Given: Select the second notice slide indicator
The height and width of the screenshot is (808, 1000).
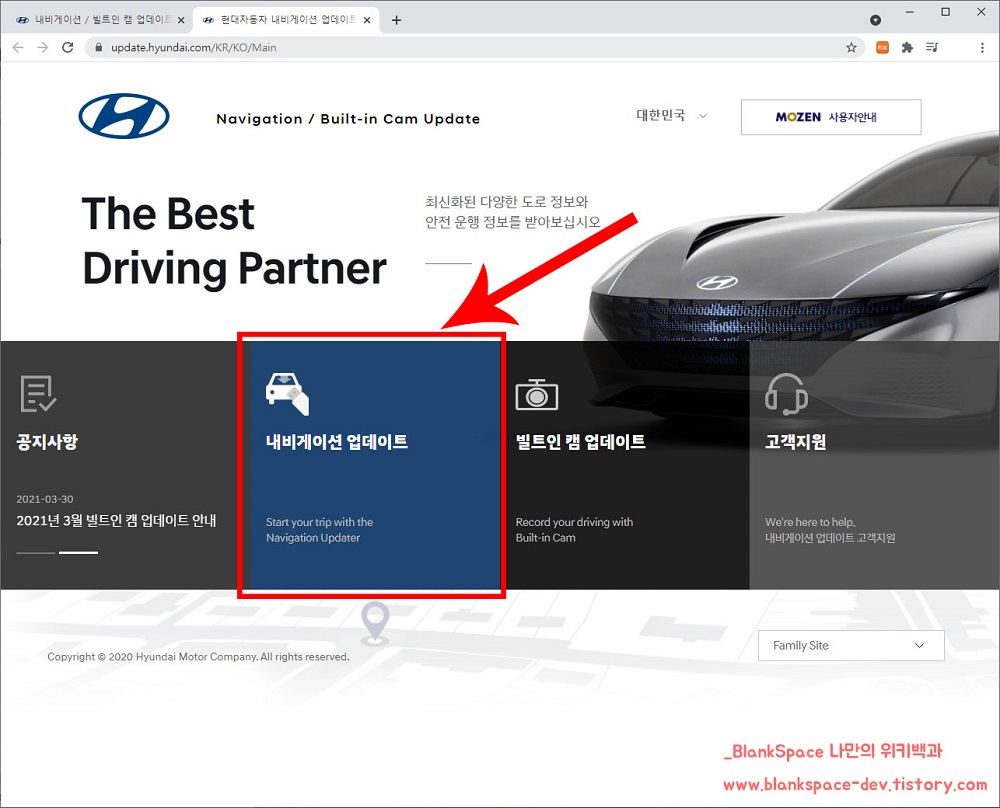Looking at the screenshot, I should pyautogui.click(x=78, y=553).
